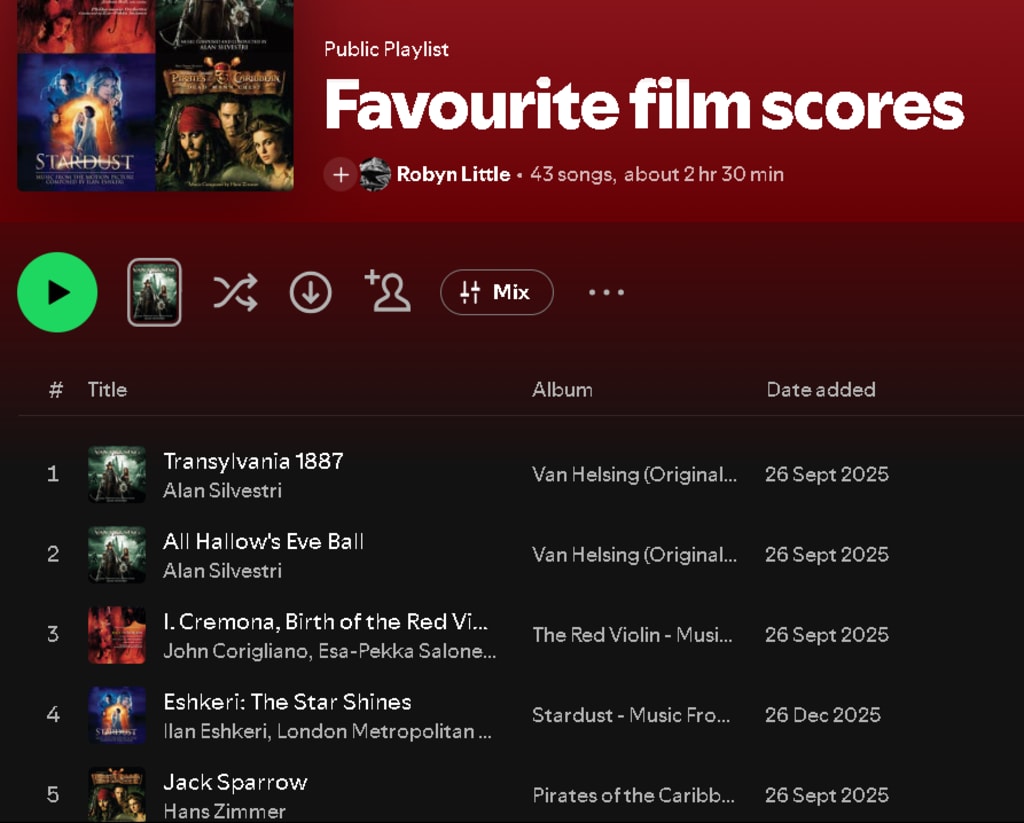Image resolution: width=1024 pixels, height=823 pixels.
Task: Select track I. Cremona, Birth of the Red Violin
Action: pyautogui.click(x=325, y=622)
